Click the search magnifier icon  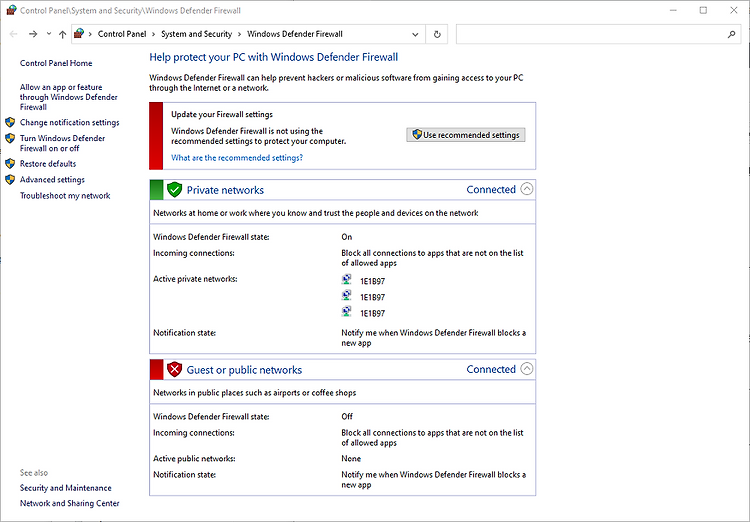point(731,34)
